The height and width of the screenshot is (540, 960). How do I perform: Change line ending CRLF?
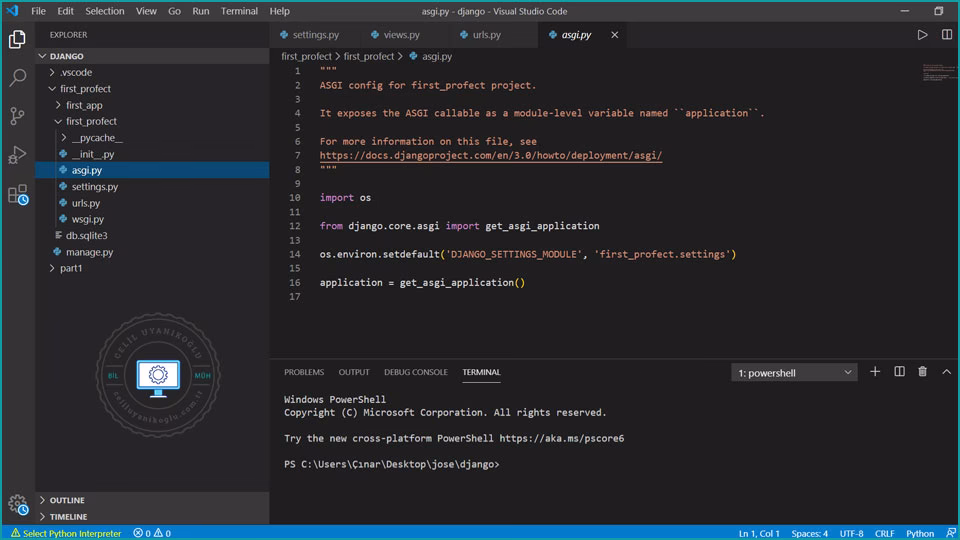(884, 533)
